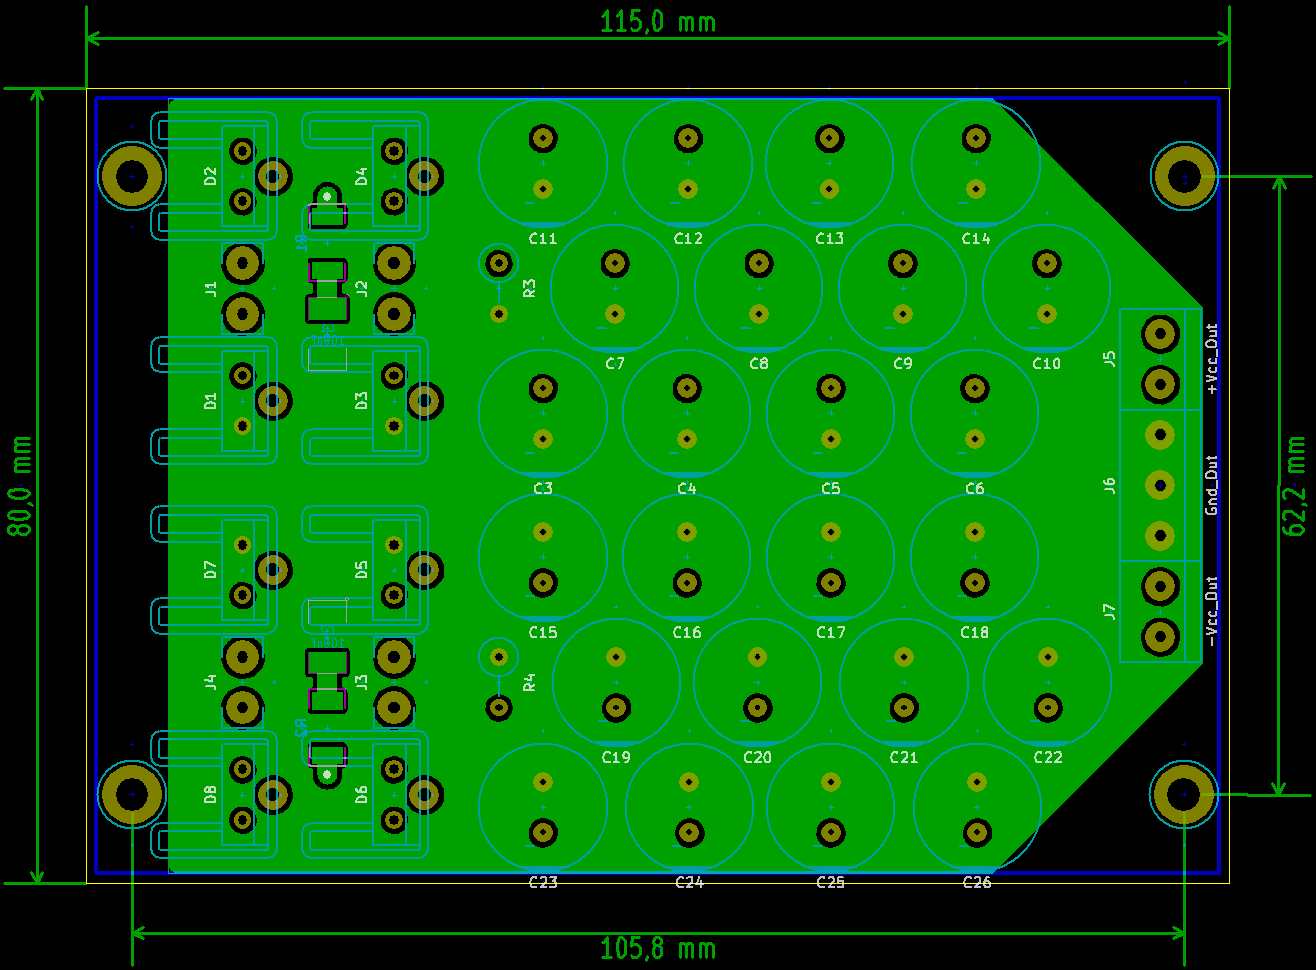The height and width of the screenshot is (970, 1316).
Task: Select the C6 reference text
Action: click(x=975, y=488)
